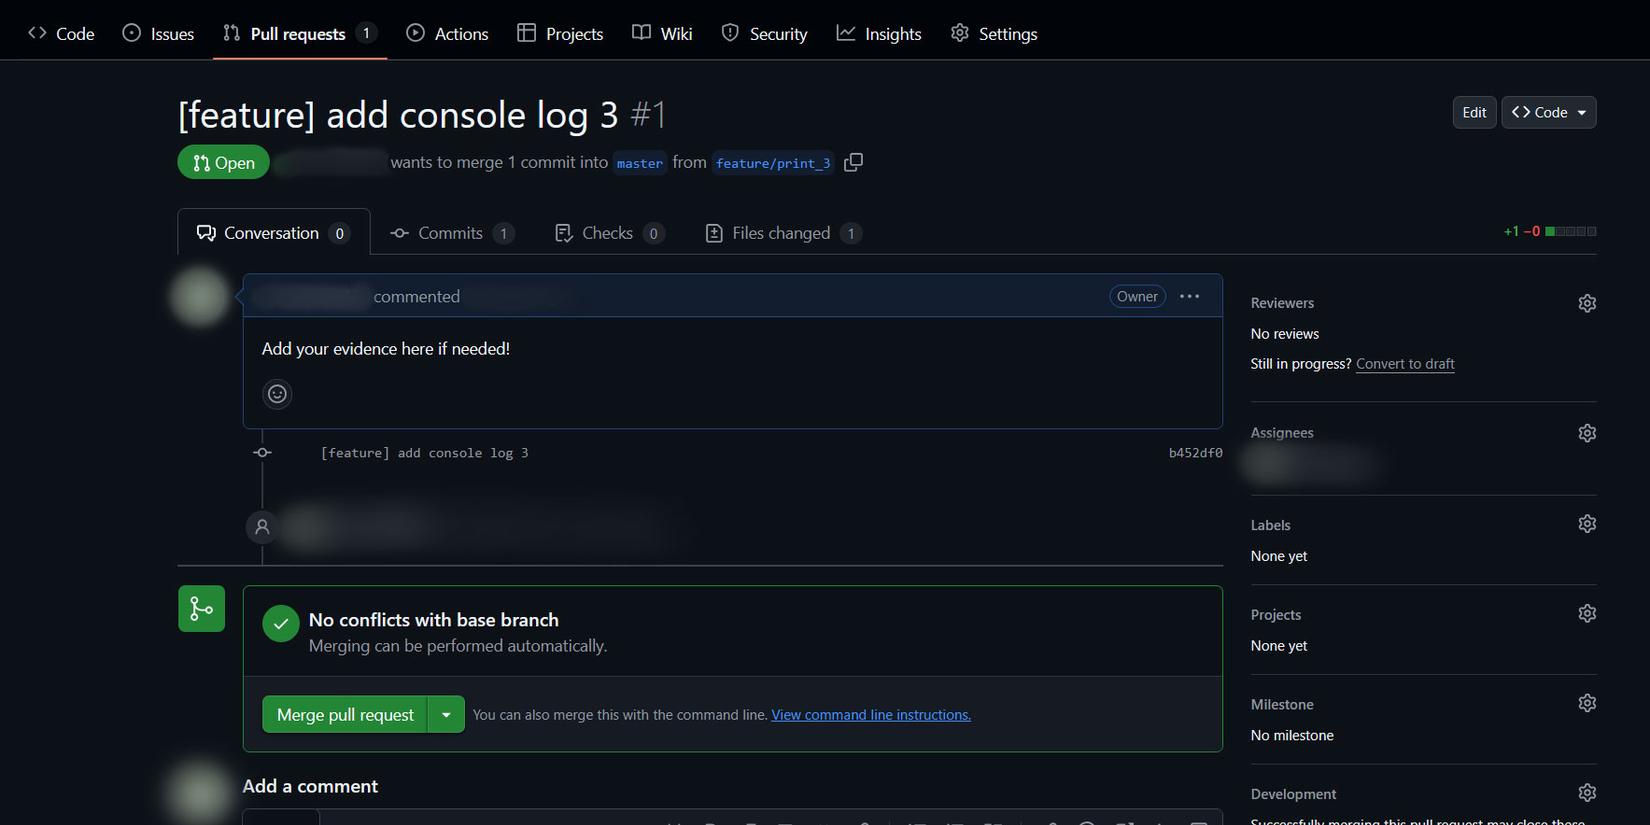View the Files changed tab

[783, 233]
